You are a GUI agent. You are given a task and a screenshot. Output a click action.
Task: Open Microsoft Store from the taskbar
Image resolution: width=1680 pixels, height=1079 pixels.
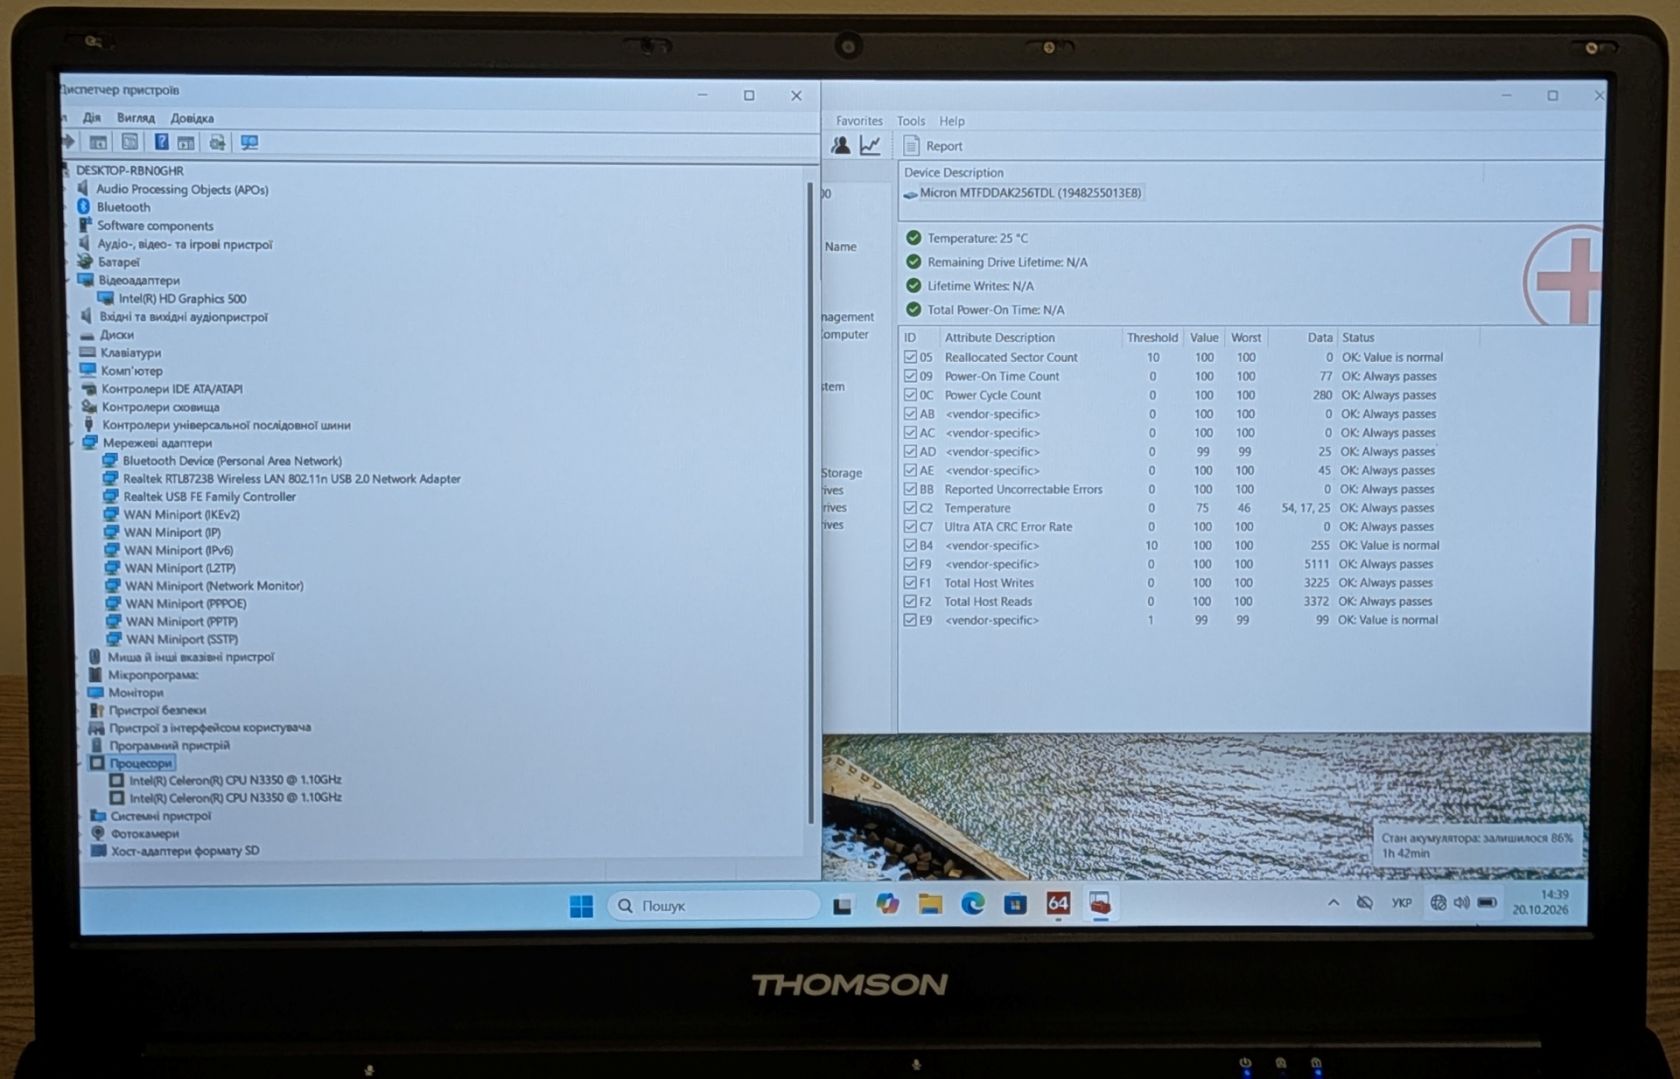point(1015,904)
